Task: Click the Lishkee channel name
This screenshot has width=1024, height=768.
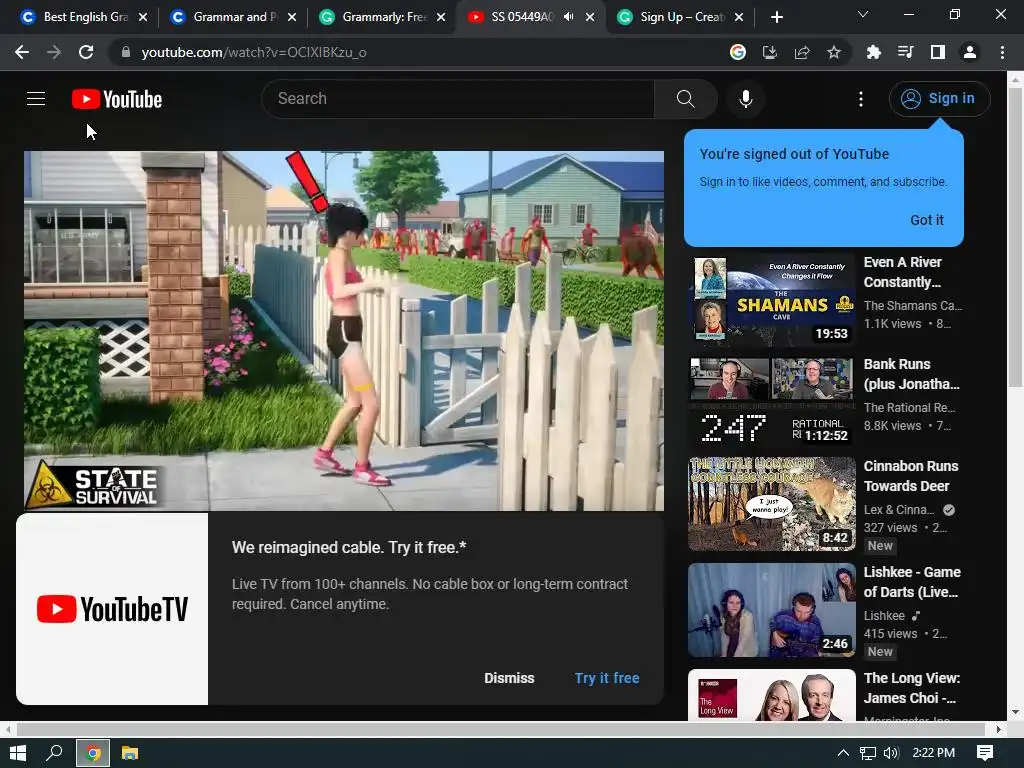Action: (x=884, y=615)
